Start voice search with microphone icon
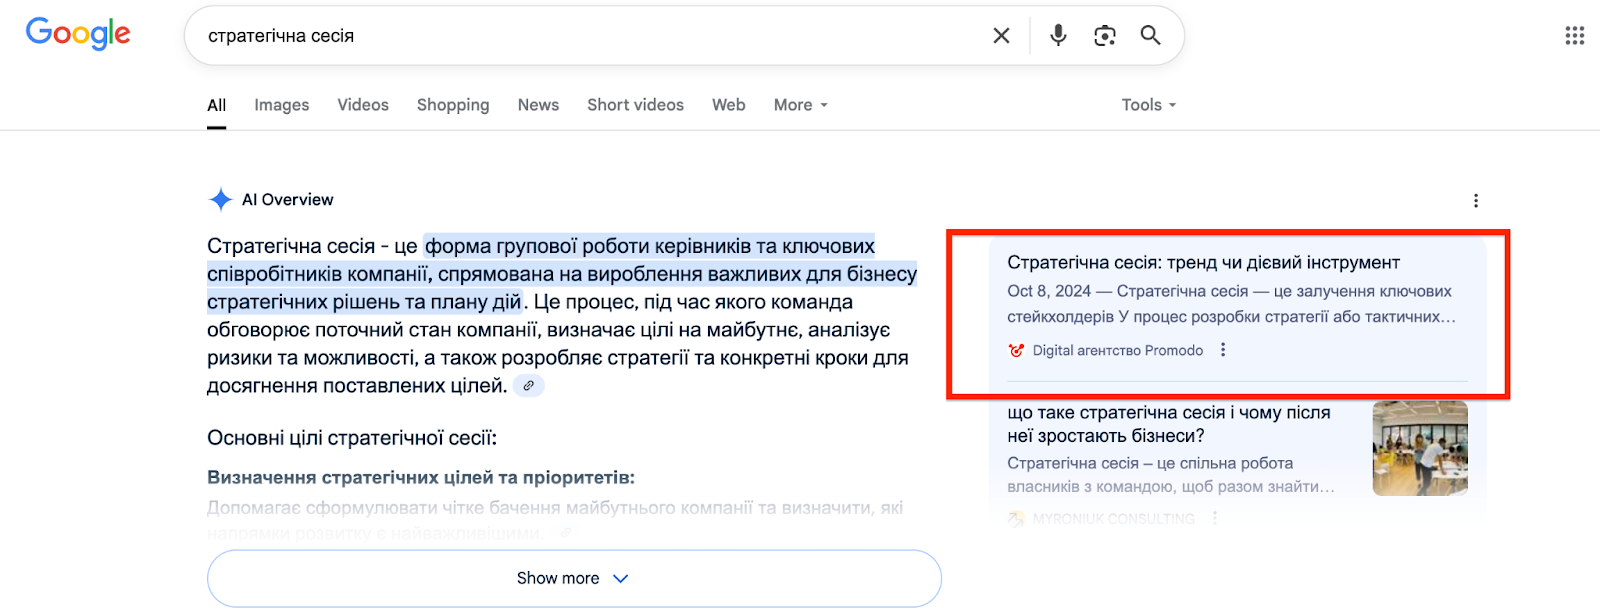 click(x=1058, y=36)
